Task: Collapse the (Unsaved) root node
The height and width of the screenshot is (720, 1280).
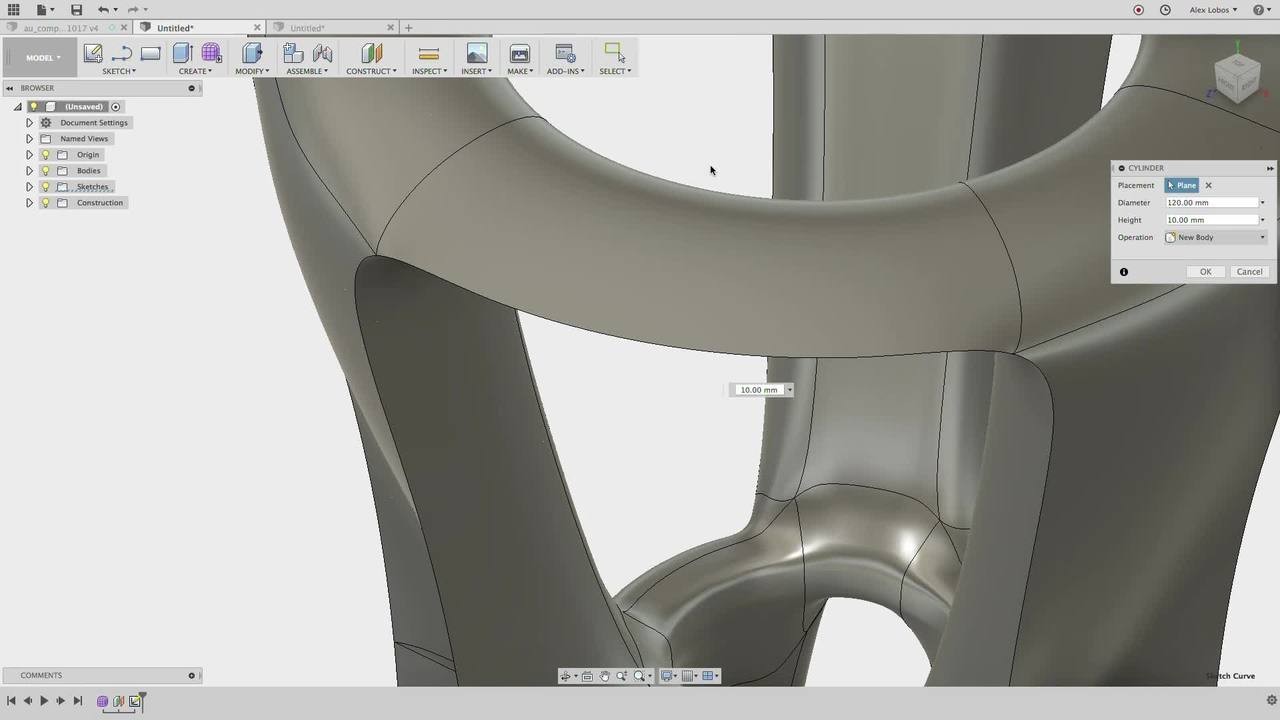Action: click(x=17, y=107)
